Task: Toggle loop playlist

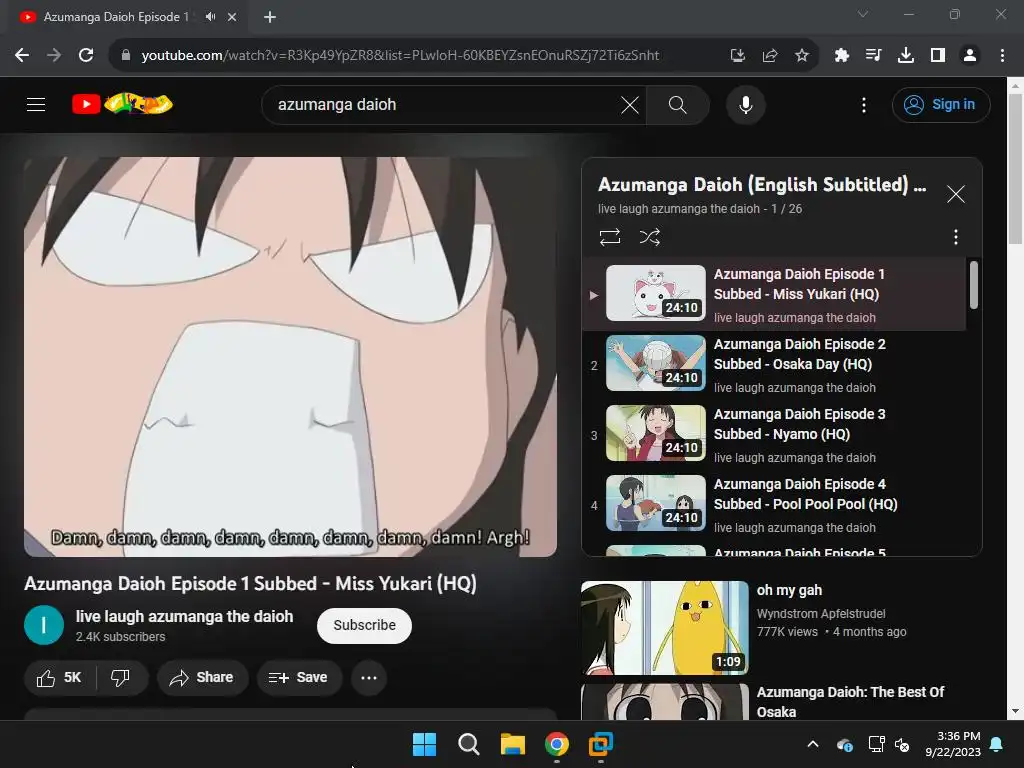Action: 610,236
